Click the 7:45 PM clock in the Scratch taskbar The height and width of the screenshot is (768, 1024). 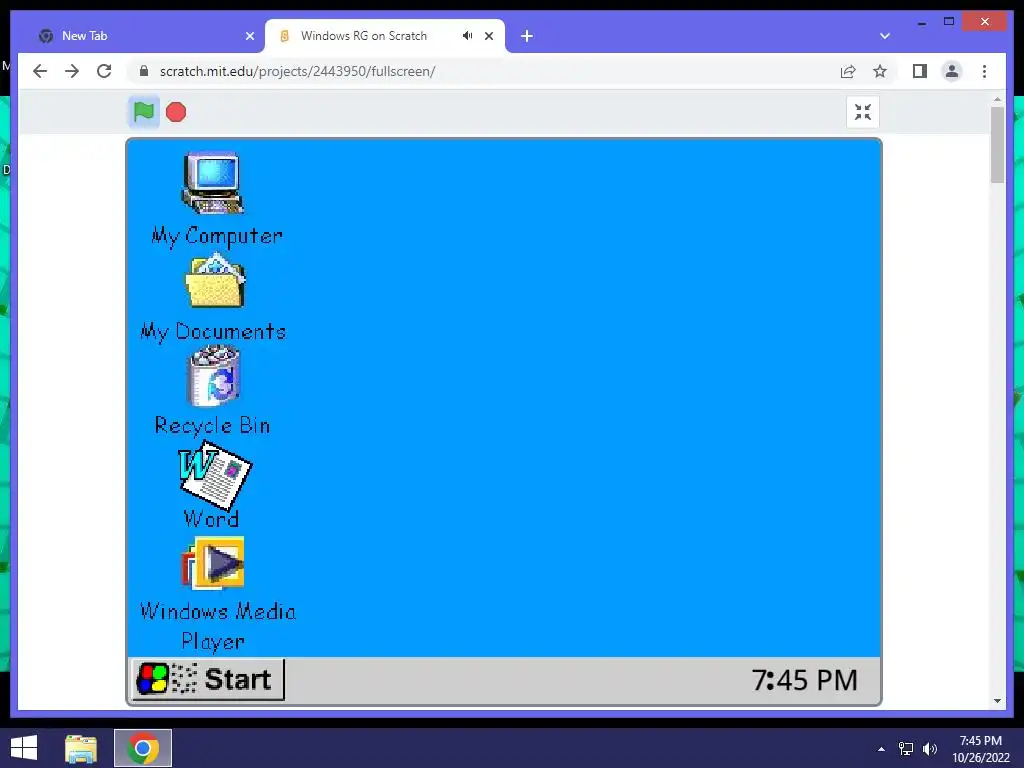804,680
